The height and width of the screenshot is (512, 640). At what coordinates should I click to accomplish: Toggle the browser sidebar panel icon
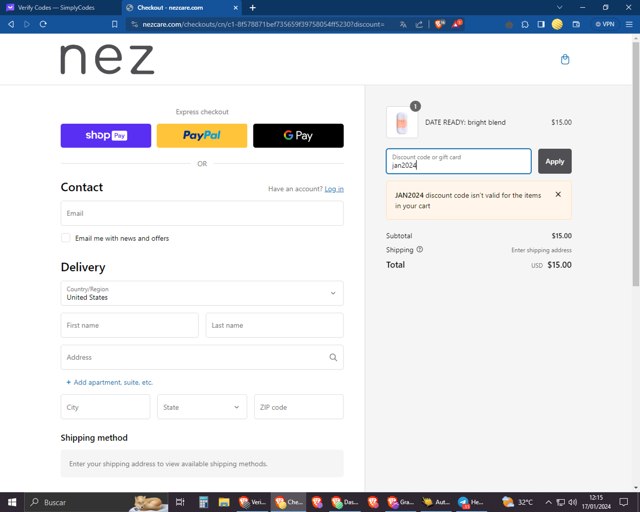coord(541,24)
